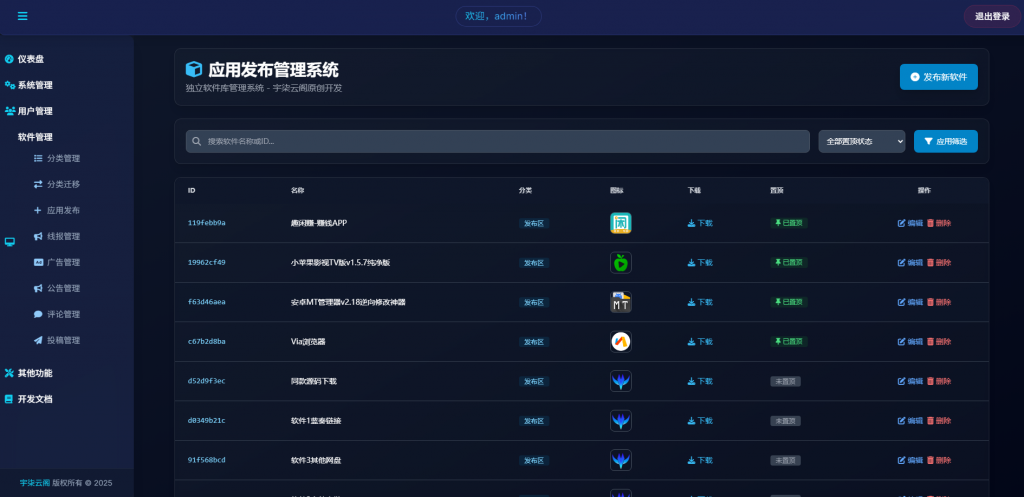
Task: Open the 全部置顶状态 dropdown
Action: click(861, 141)
